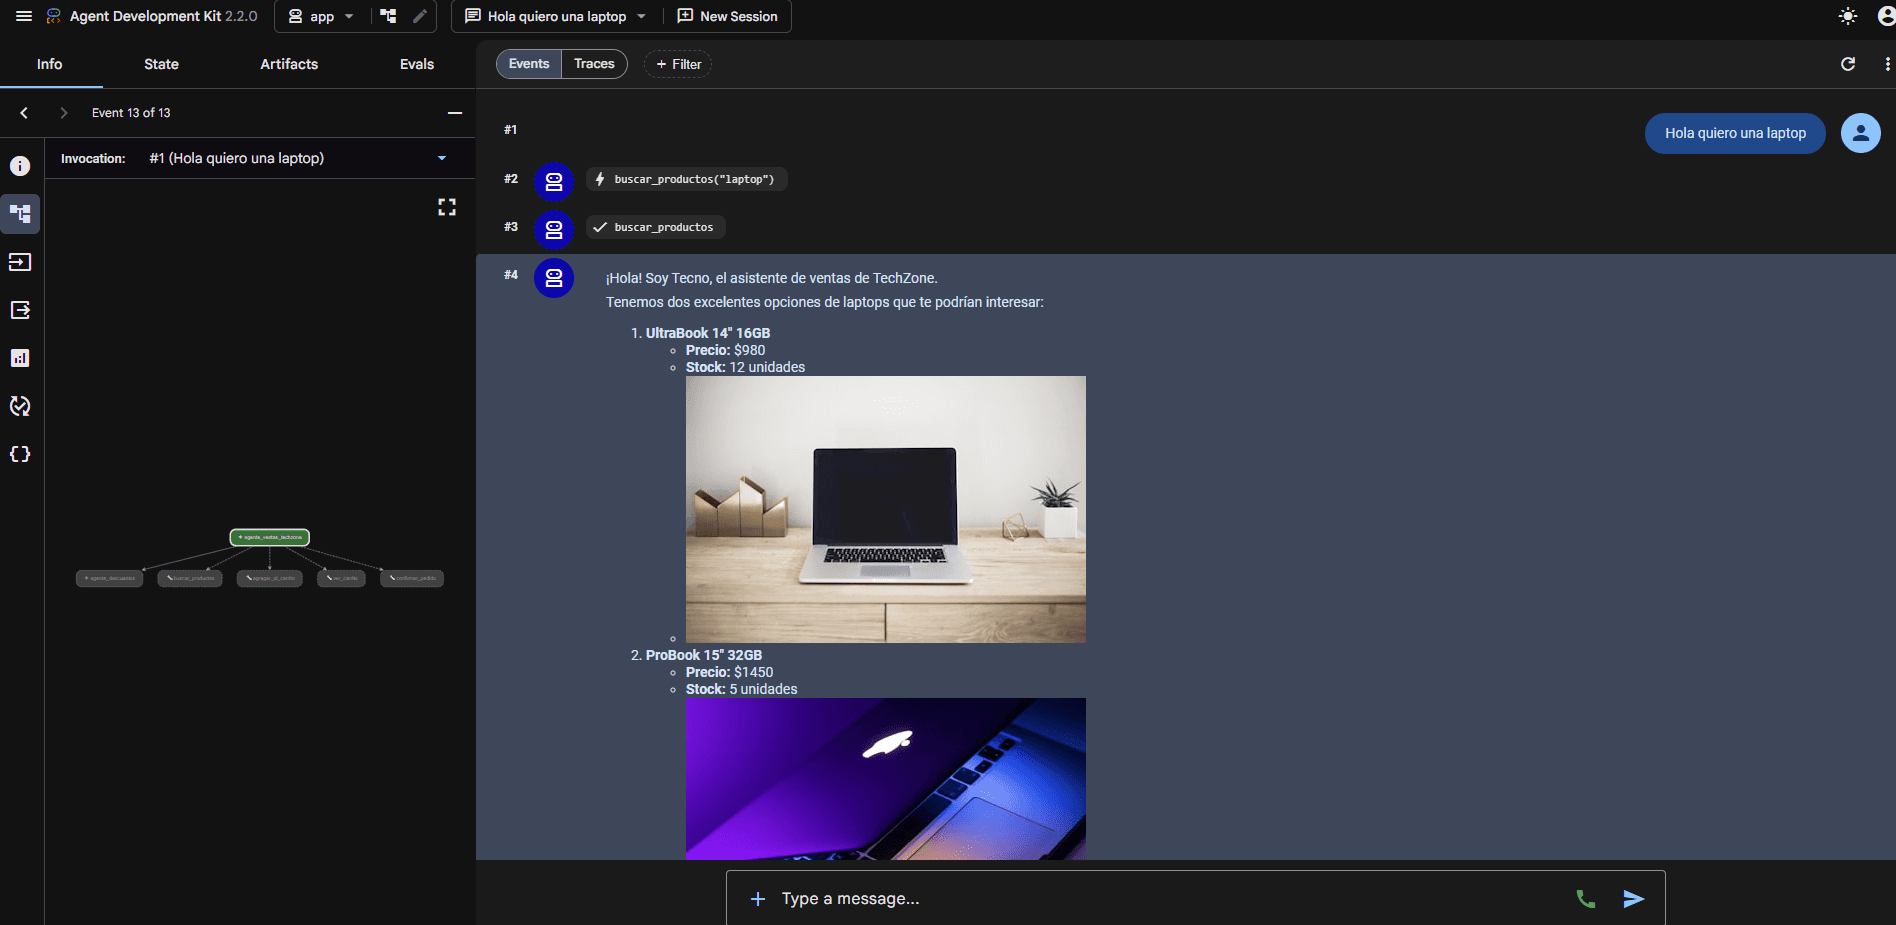Expand the graph to fullscreen
The height and width of the screenshot is (925, 1896).
coord(447,207)
